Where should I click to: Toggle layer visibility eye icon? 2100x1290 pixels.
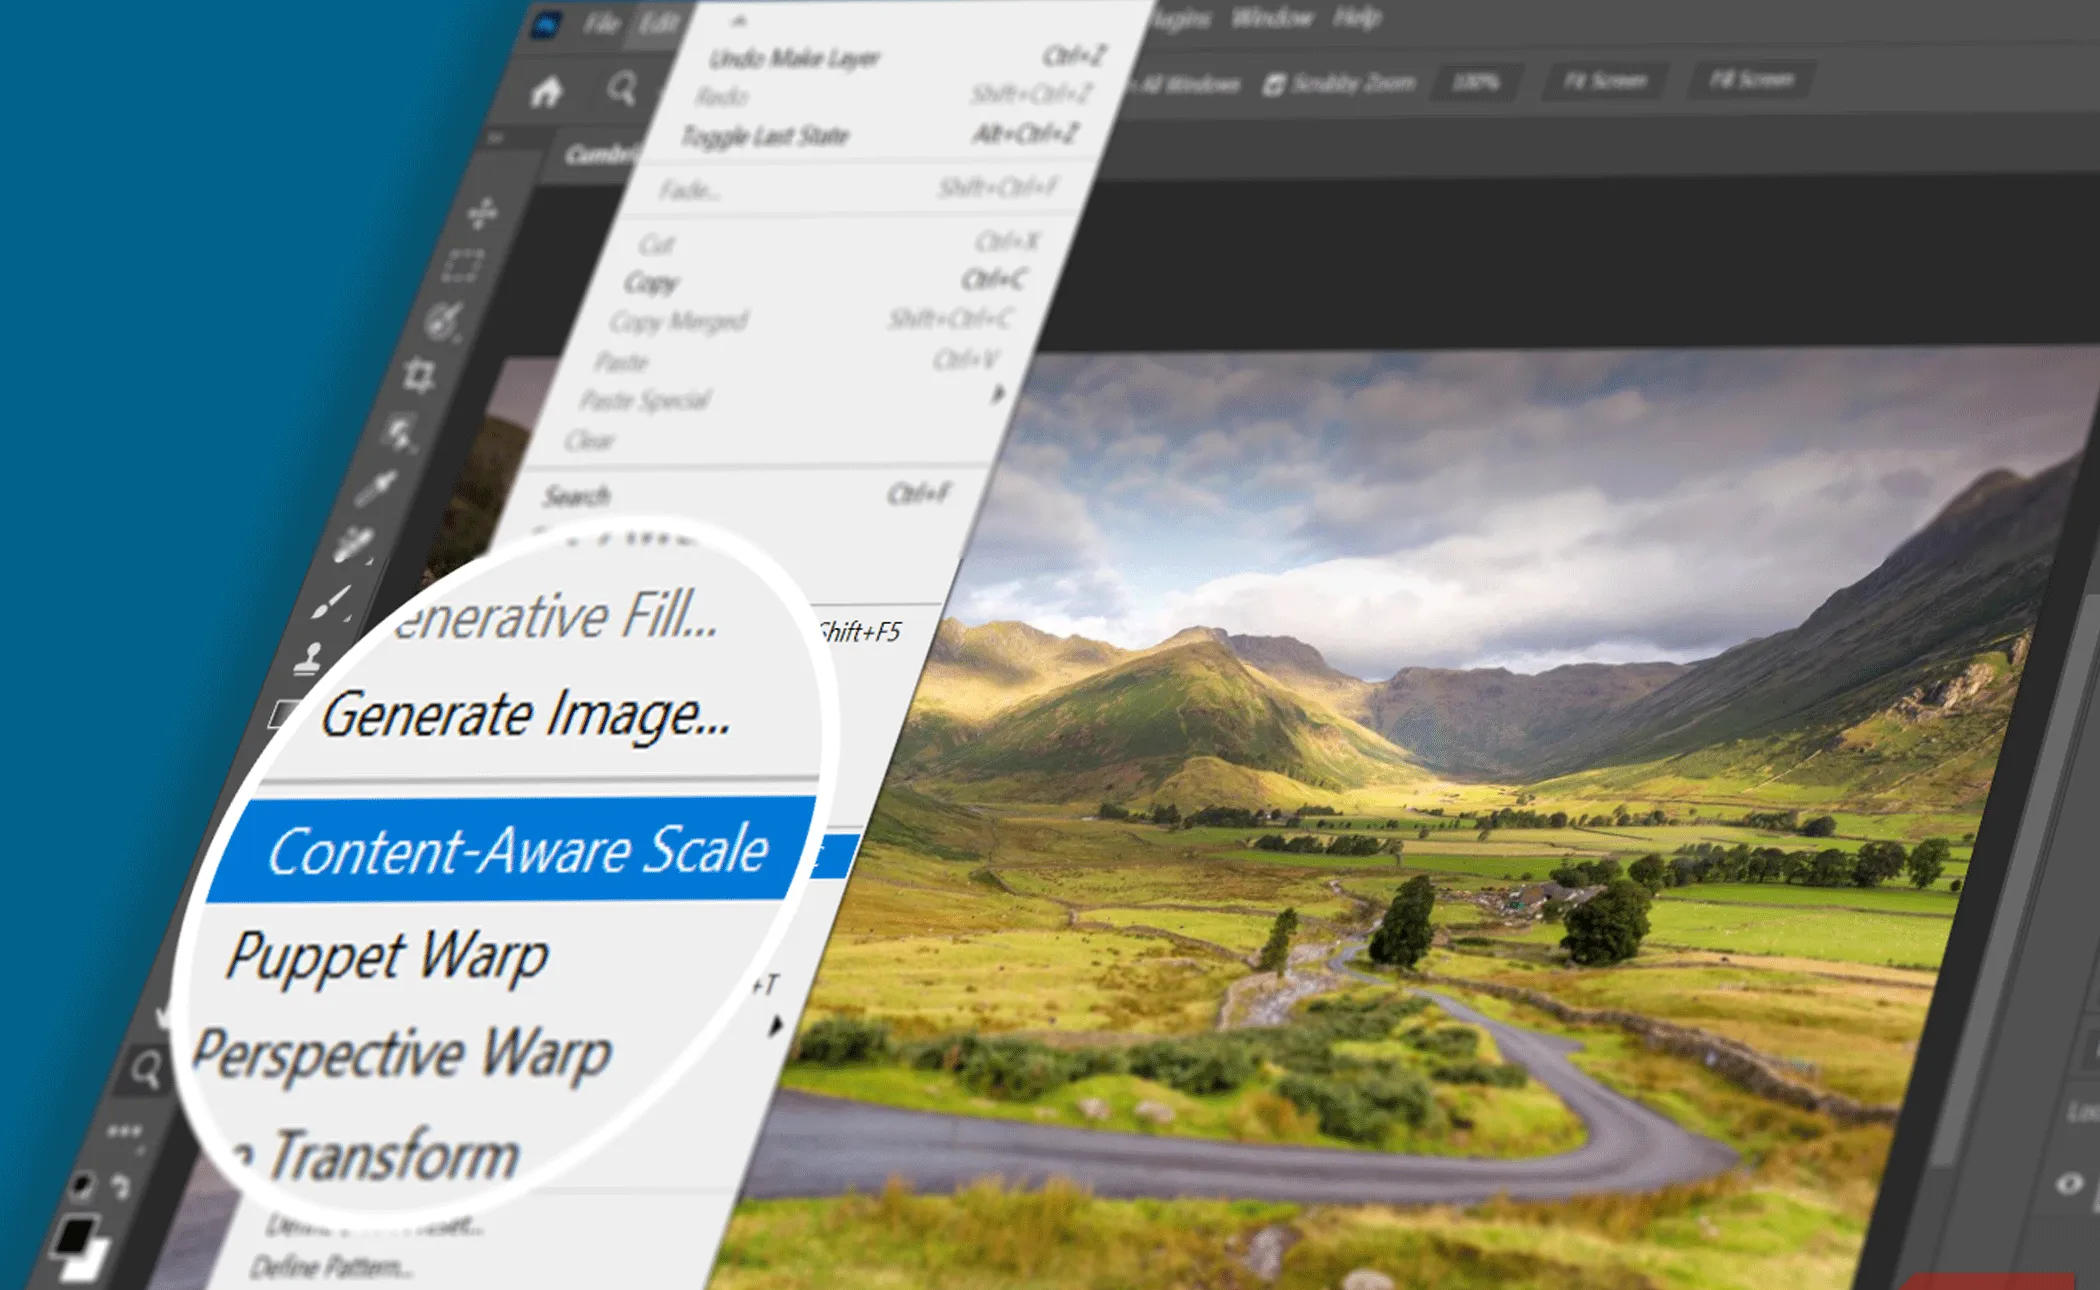[2068, 1184]
